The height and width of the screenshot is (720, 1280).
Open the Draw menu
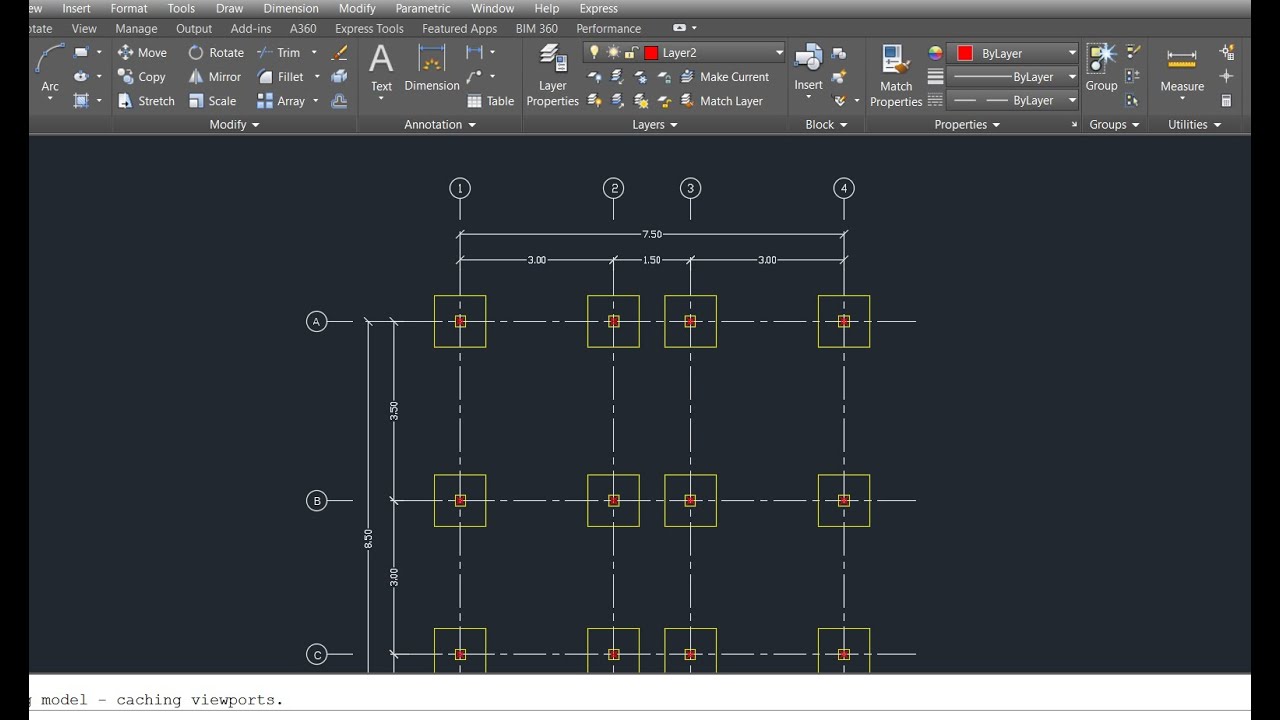pos(229,8)
